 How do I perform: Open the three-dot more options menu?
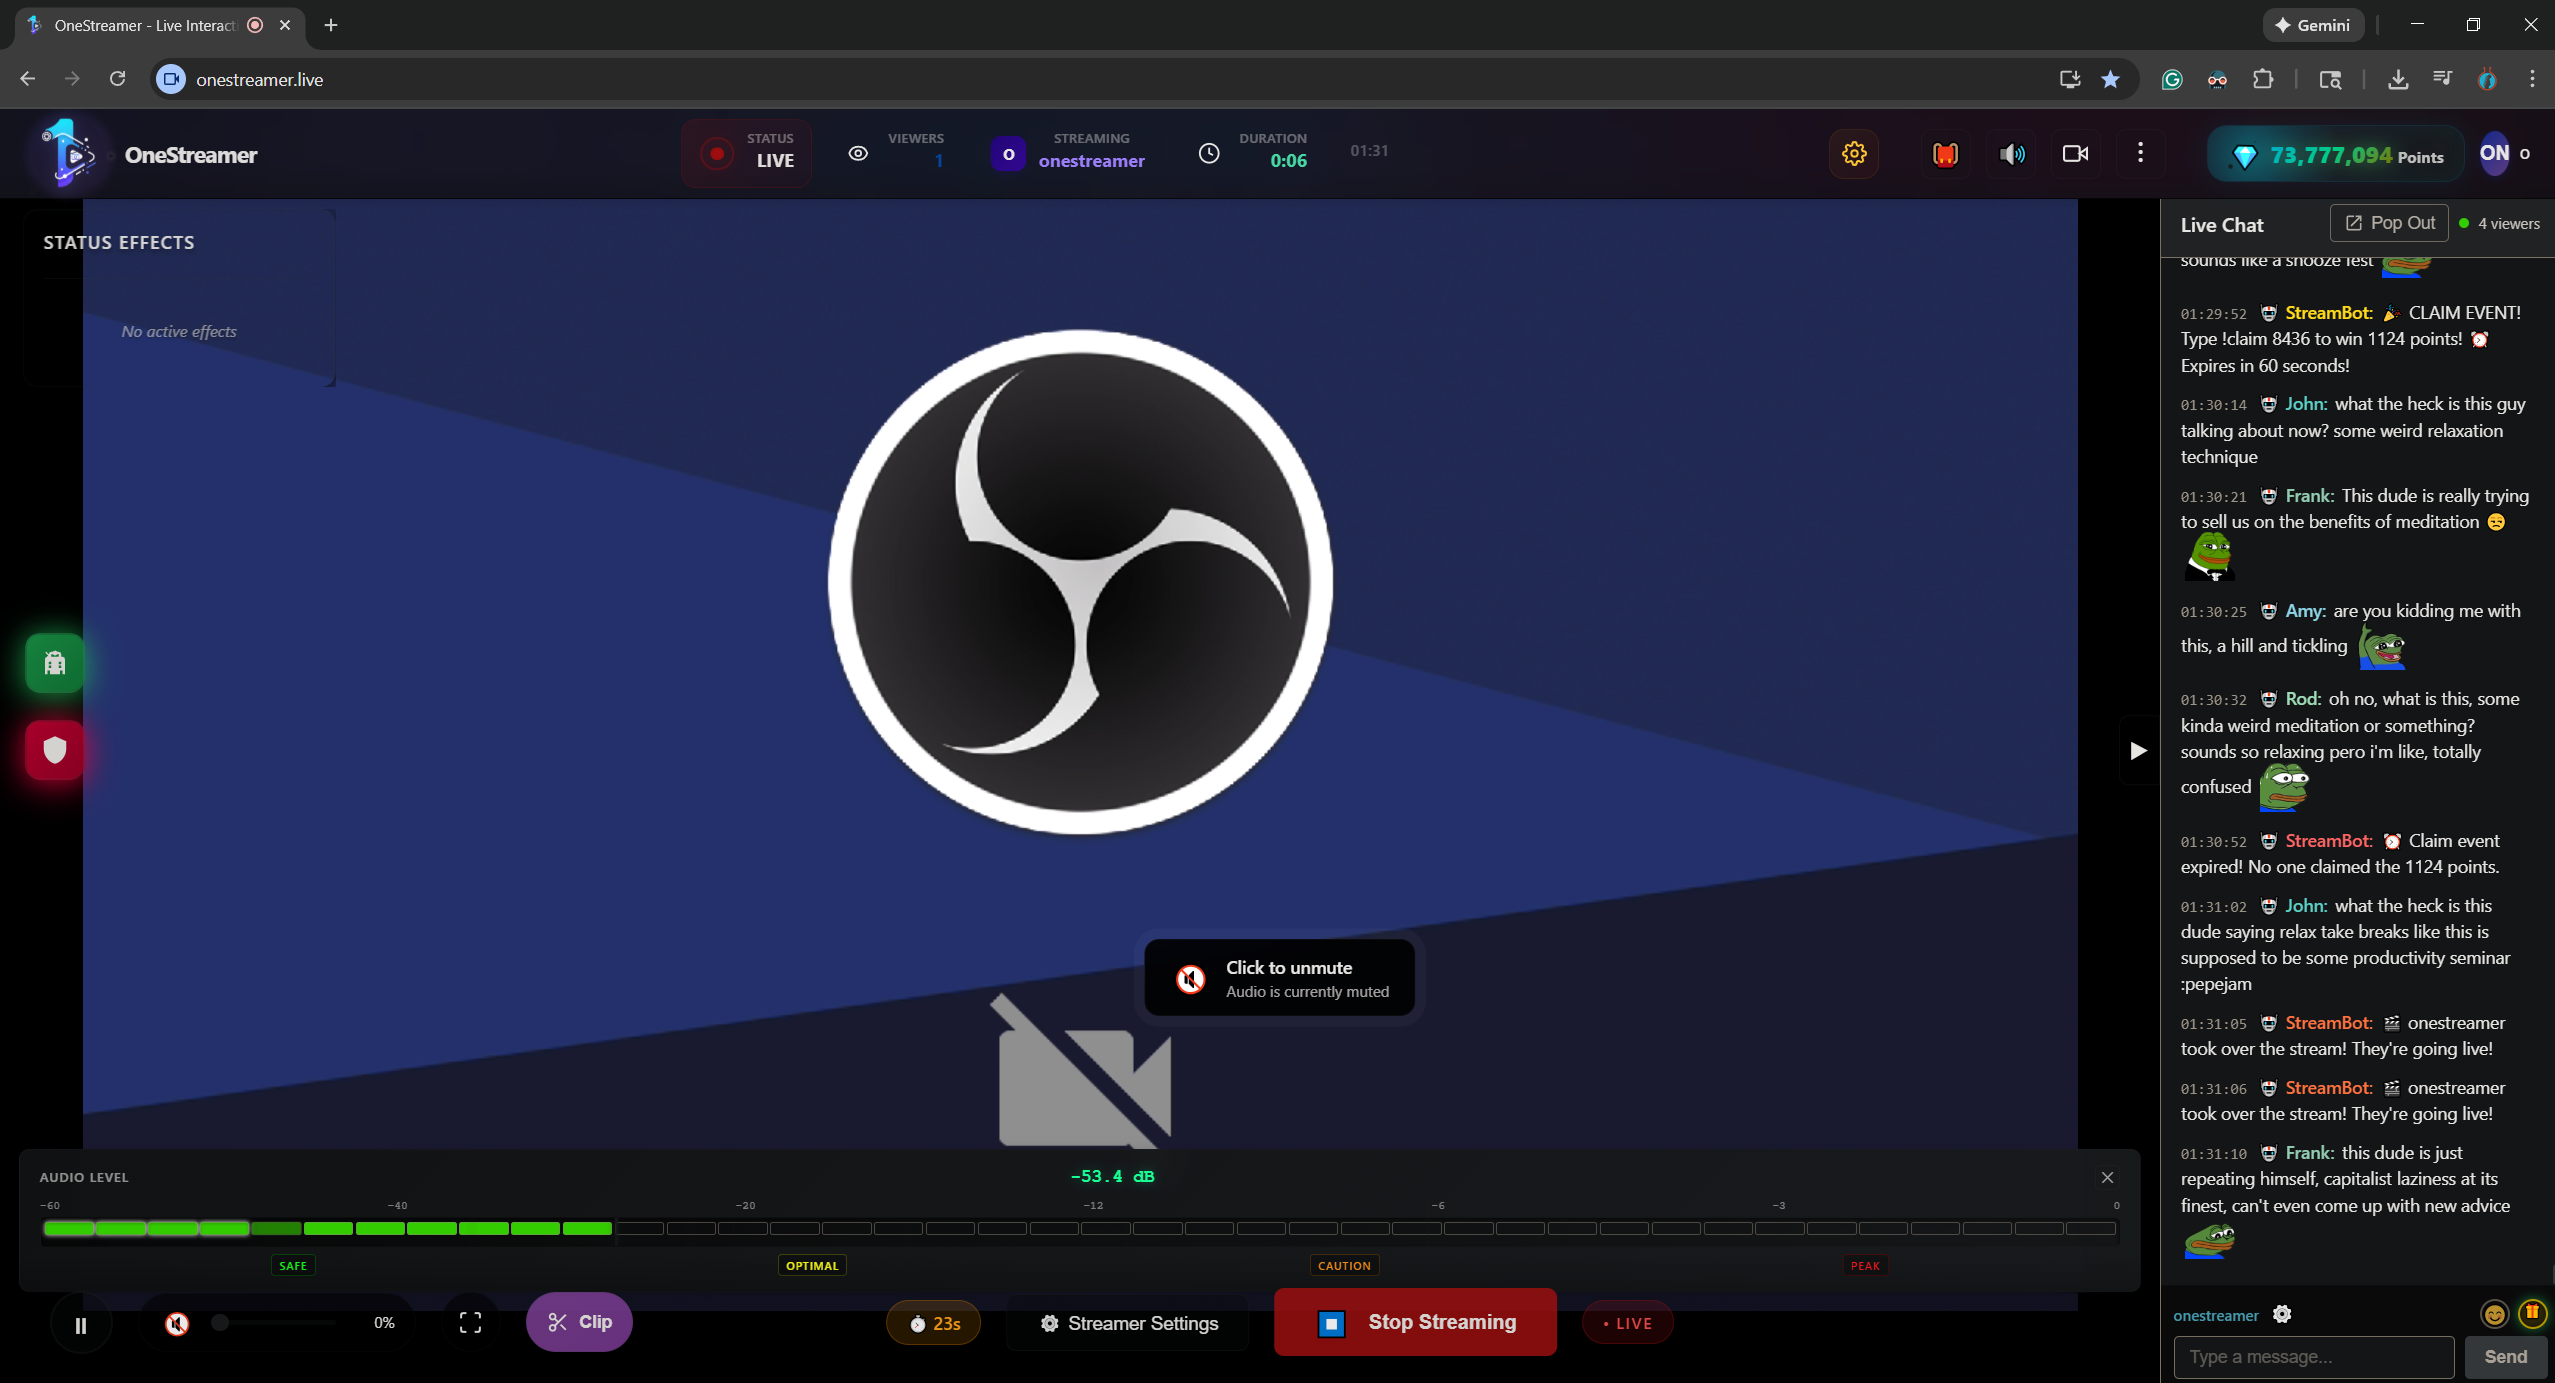(x=2140, y=153)
